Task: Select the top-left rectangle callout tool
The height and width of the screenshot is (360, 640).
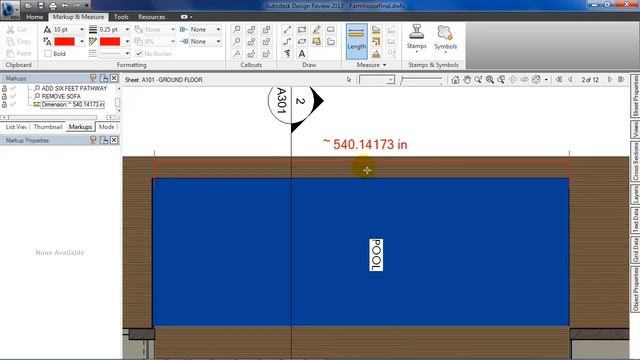Action: (x=237, y=29)
